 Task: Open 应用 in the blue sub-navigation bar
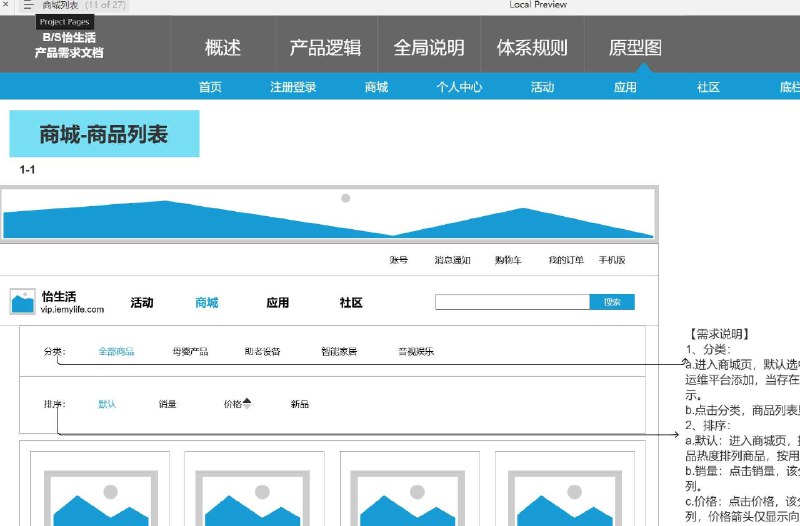pyautogui.click(x=625, y=87)
